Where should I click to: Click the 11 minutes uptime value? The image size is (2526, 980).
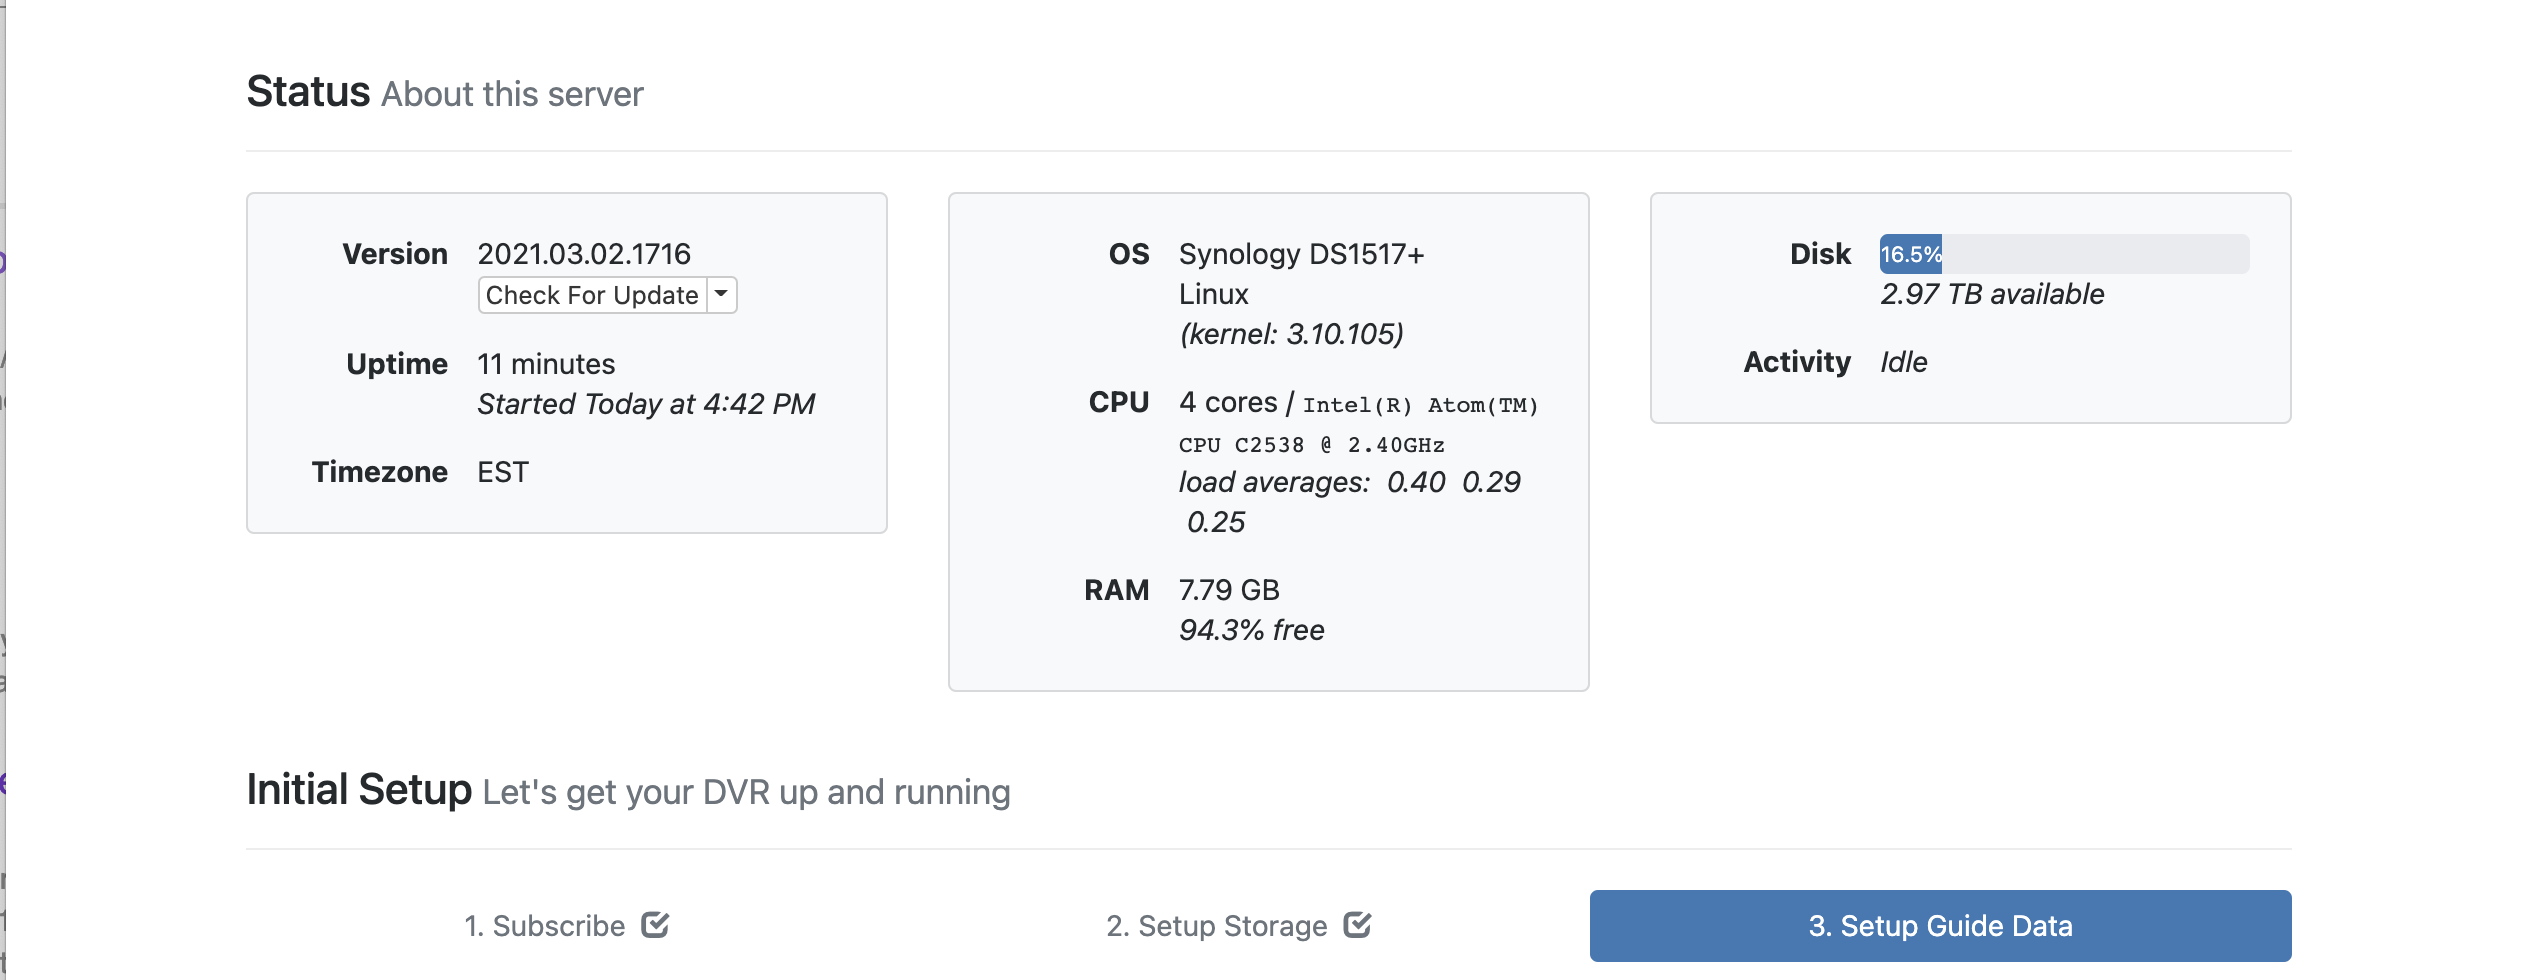[546, 364]
